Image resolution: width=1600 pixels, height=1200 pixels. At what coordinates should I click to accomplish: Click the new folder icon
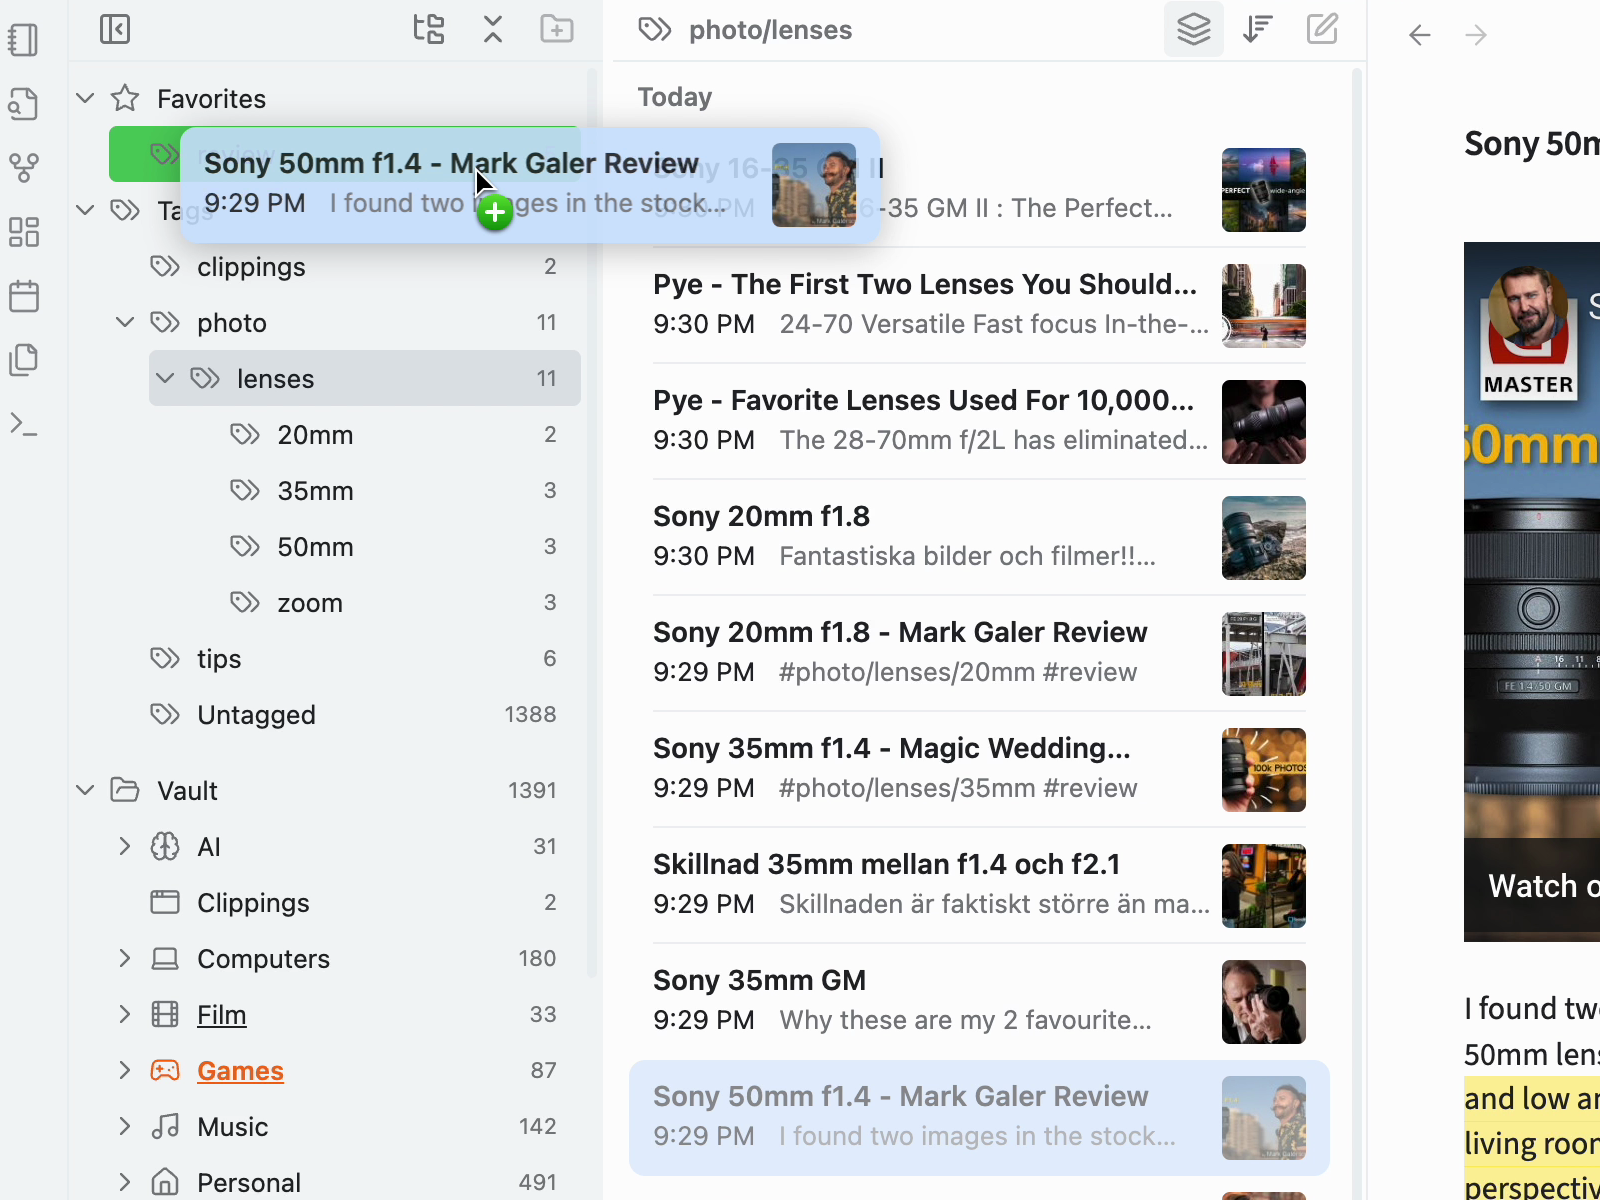pos(557,29)
